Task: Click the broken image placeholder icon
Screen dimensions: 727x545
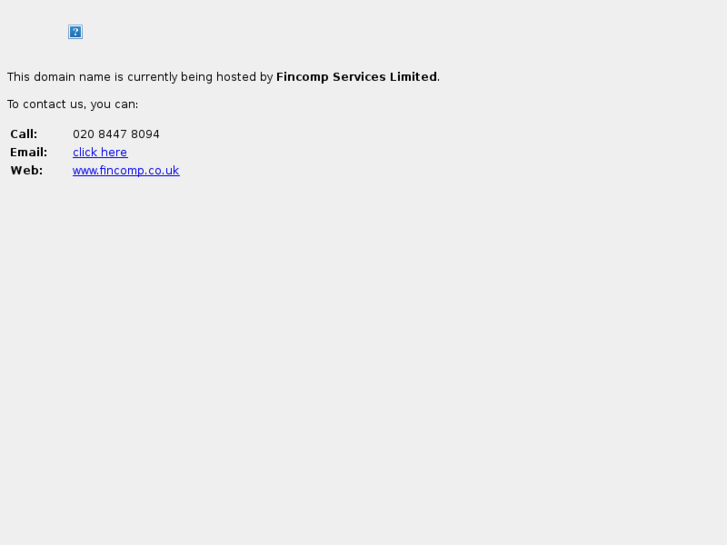Action: 75,32
